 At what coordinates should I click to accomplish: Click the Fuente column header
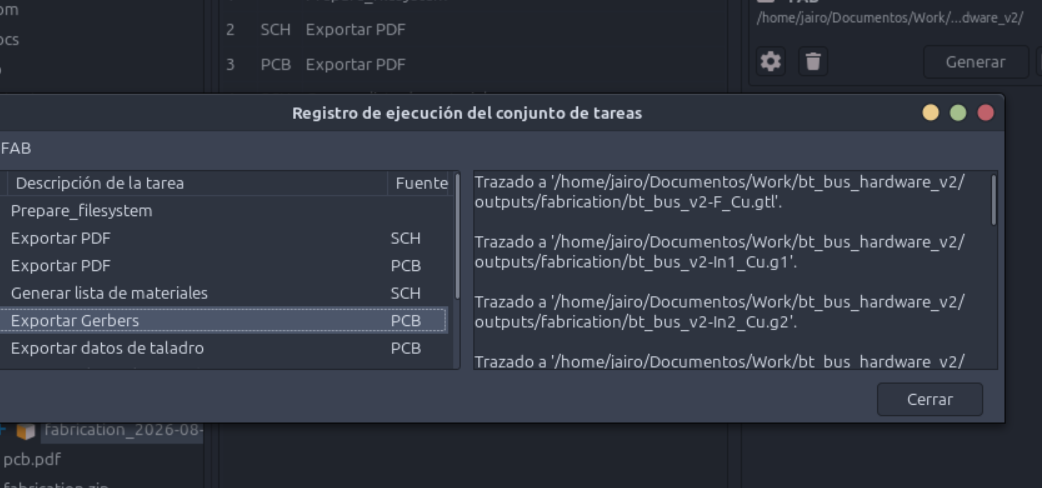pyautogui.click(x=421, y=183)
